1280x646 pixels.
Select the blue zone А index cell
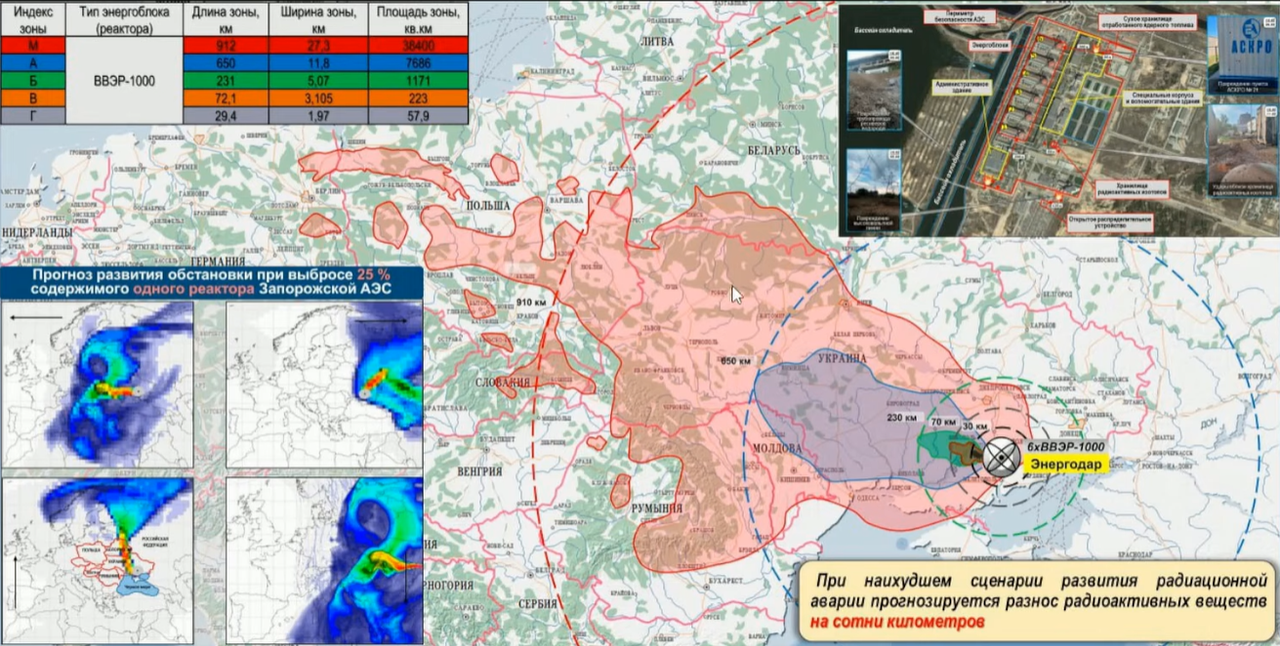click(x=32, y=62)
